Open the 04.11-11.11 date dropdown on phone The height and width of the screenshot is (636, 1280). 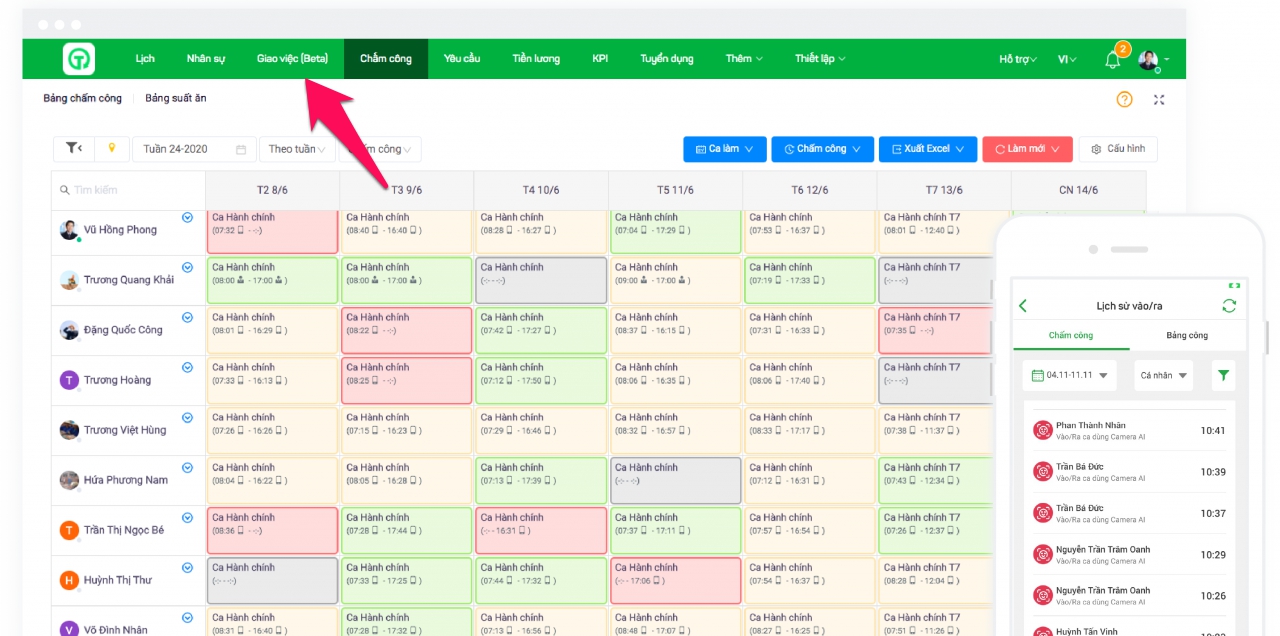click(1069, 376)
